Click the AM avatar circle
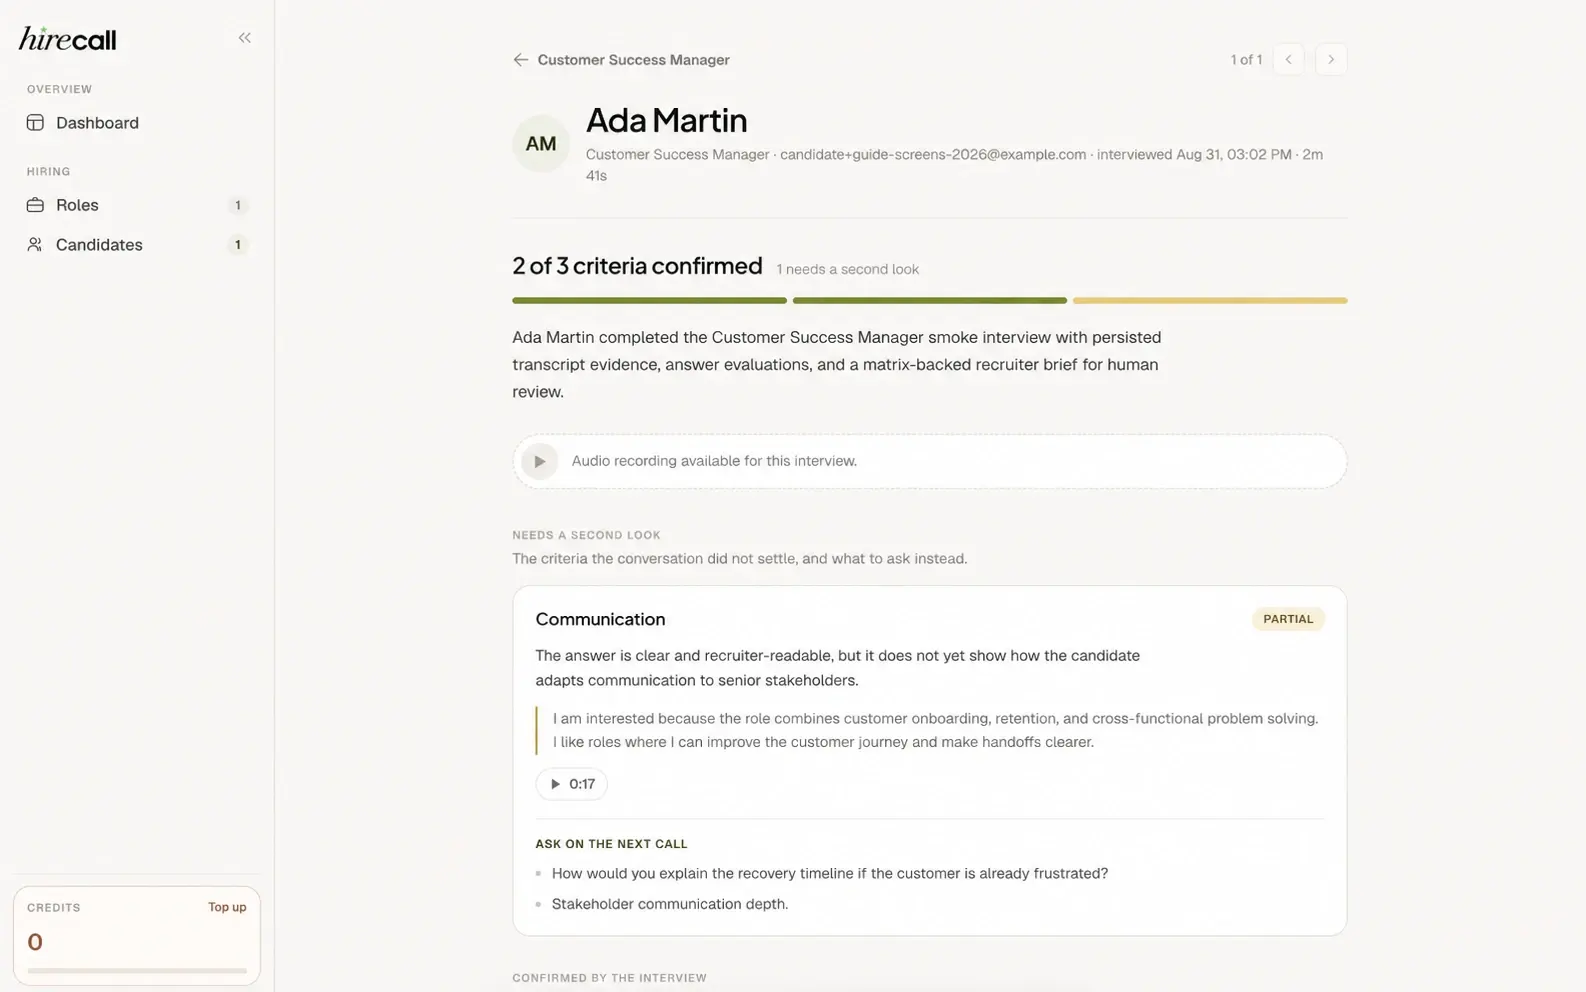1586x992 pixels. click(x=541, y=143)
